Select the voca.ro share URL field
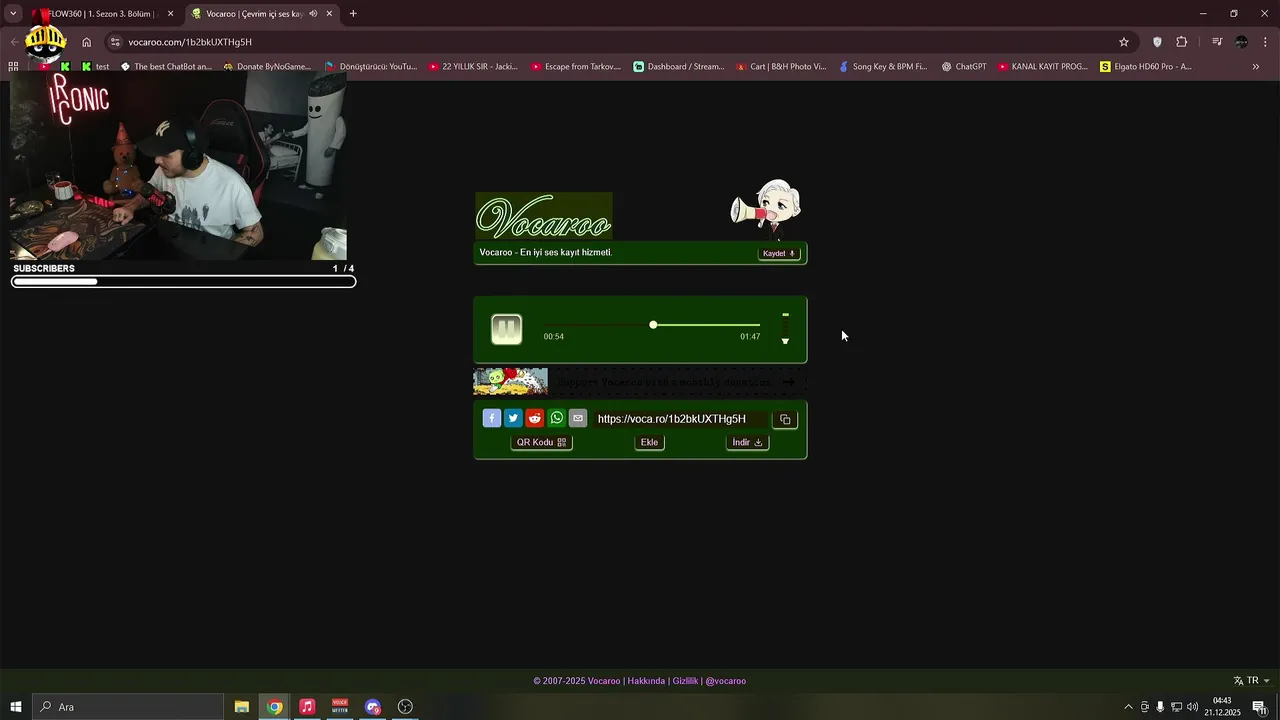1280x720 pixels. (679, 419)
